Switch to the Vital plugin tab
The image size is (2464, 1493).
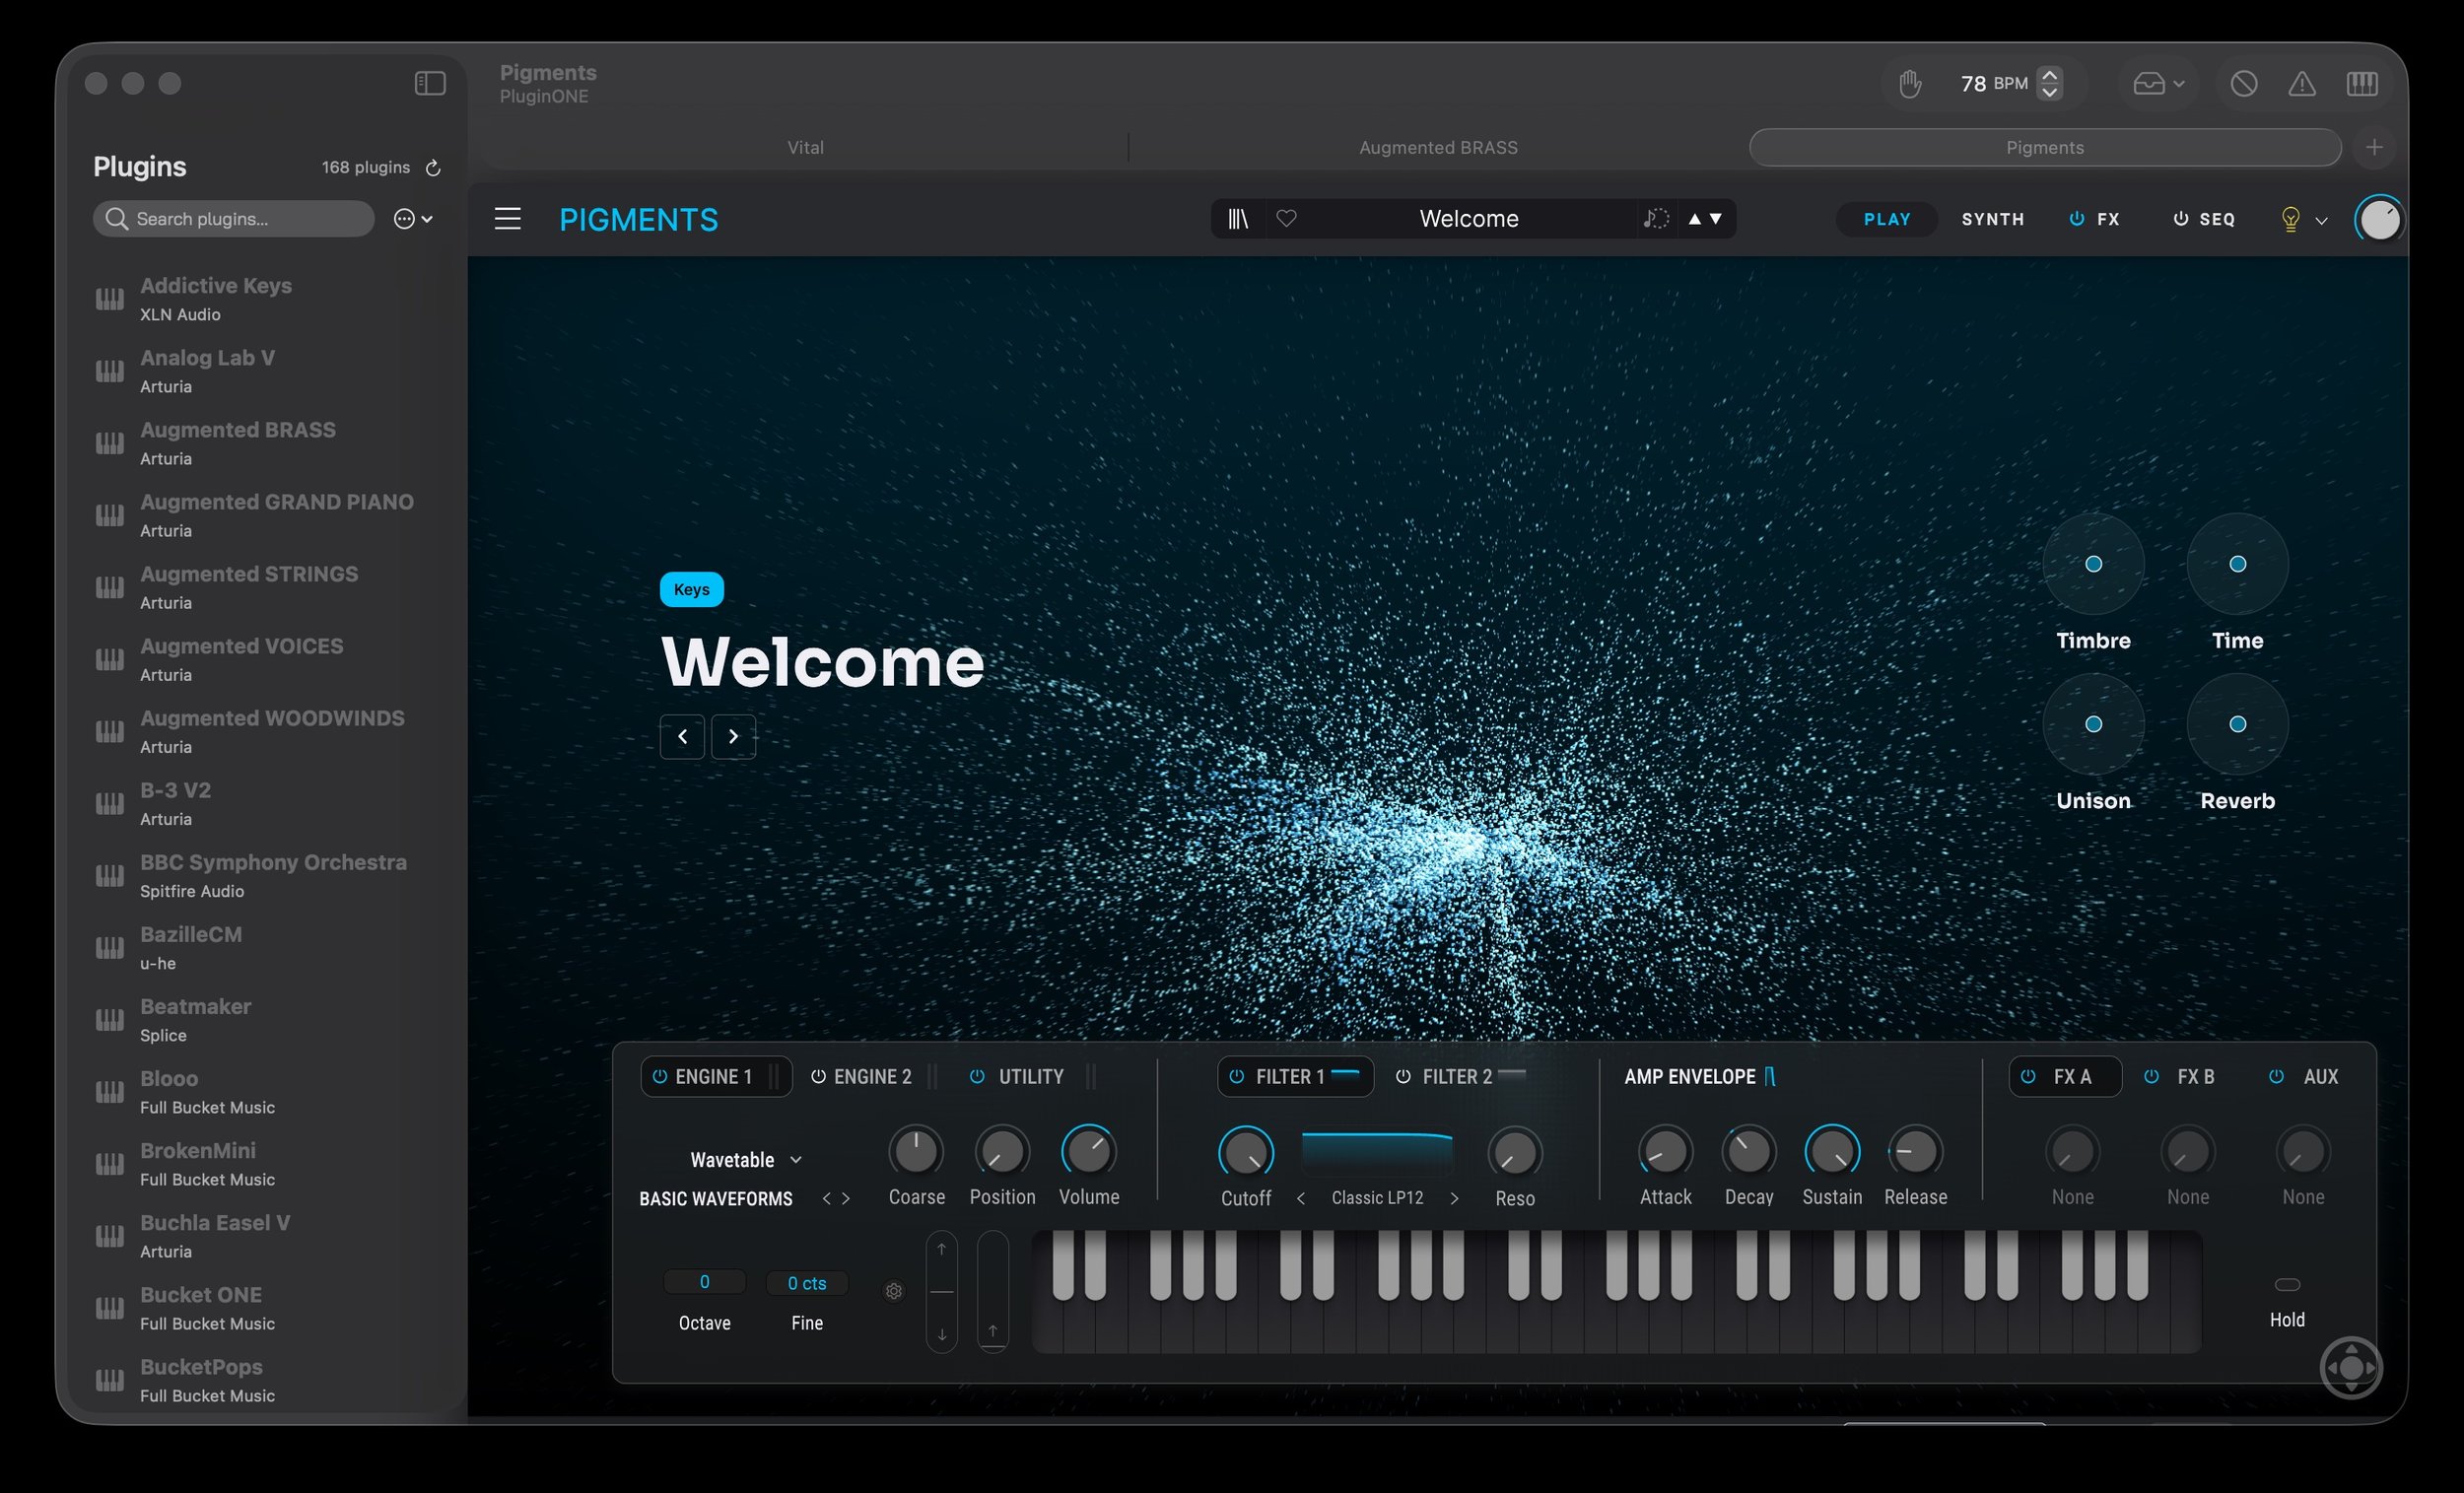(805, 148)
